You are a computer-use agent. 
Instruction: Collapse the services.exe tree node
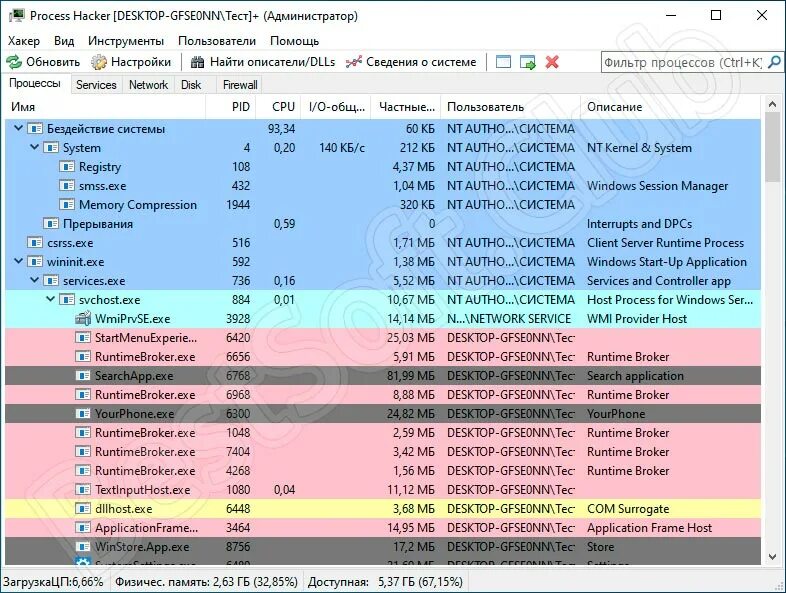click(34, 280)
